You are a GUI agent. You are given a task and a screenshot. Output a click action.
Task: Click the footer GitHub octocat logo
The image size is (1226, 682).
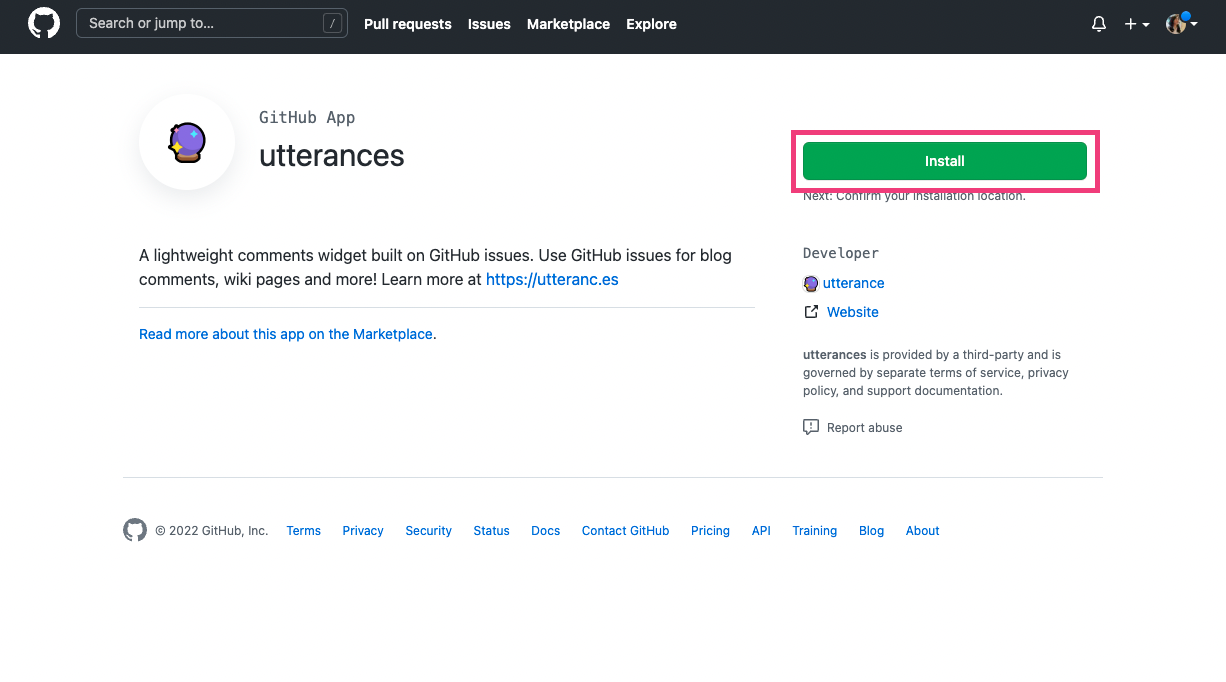pos(135,530)
